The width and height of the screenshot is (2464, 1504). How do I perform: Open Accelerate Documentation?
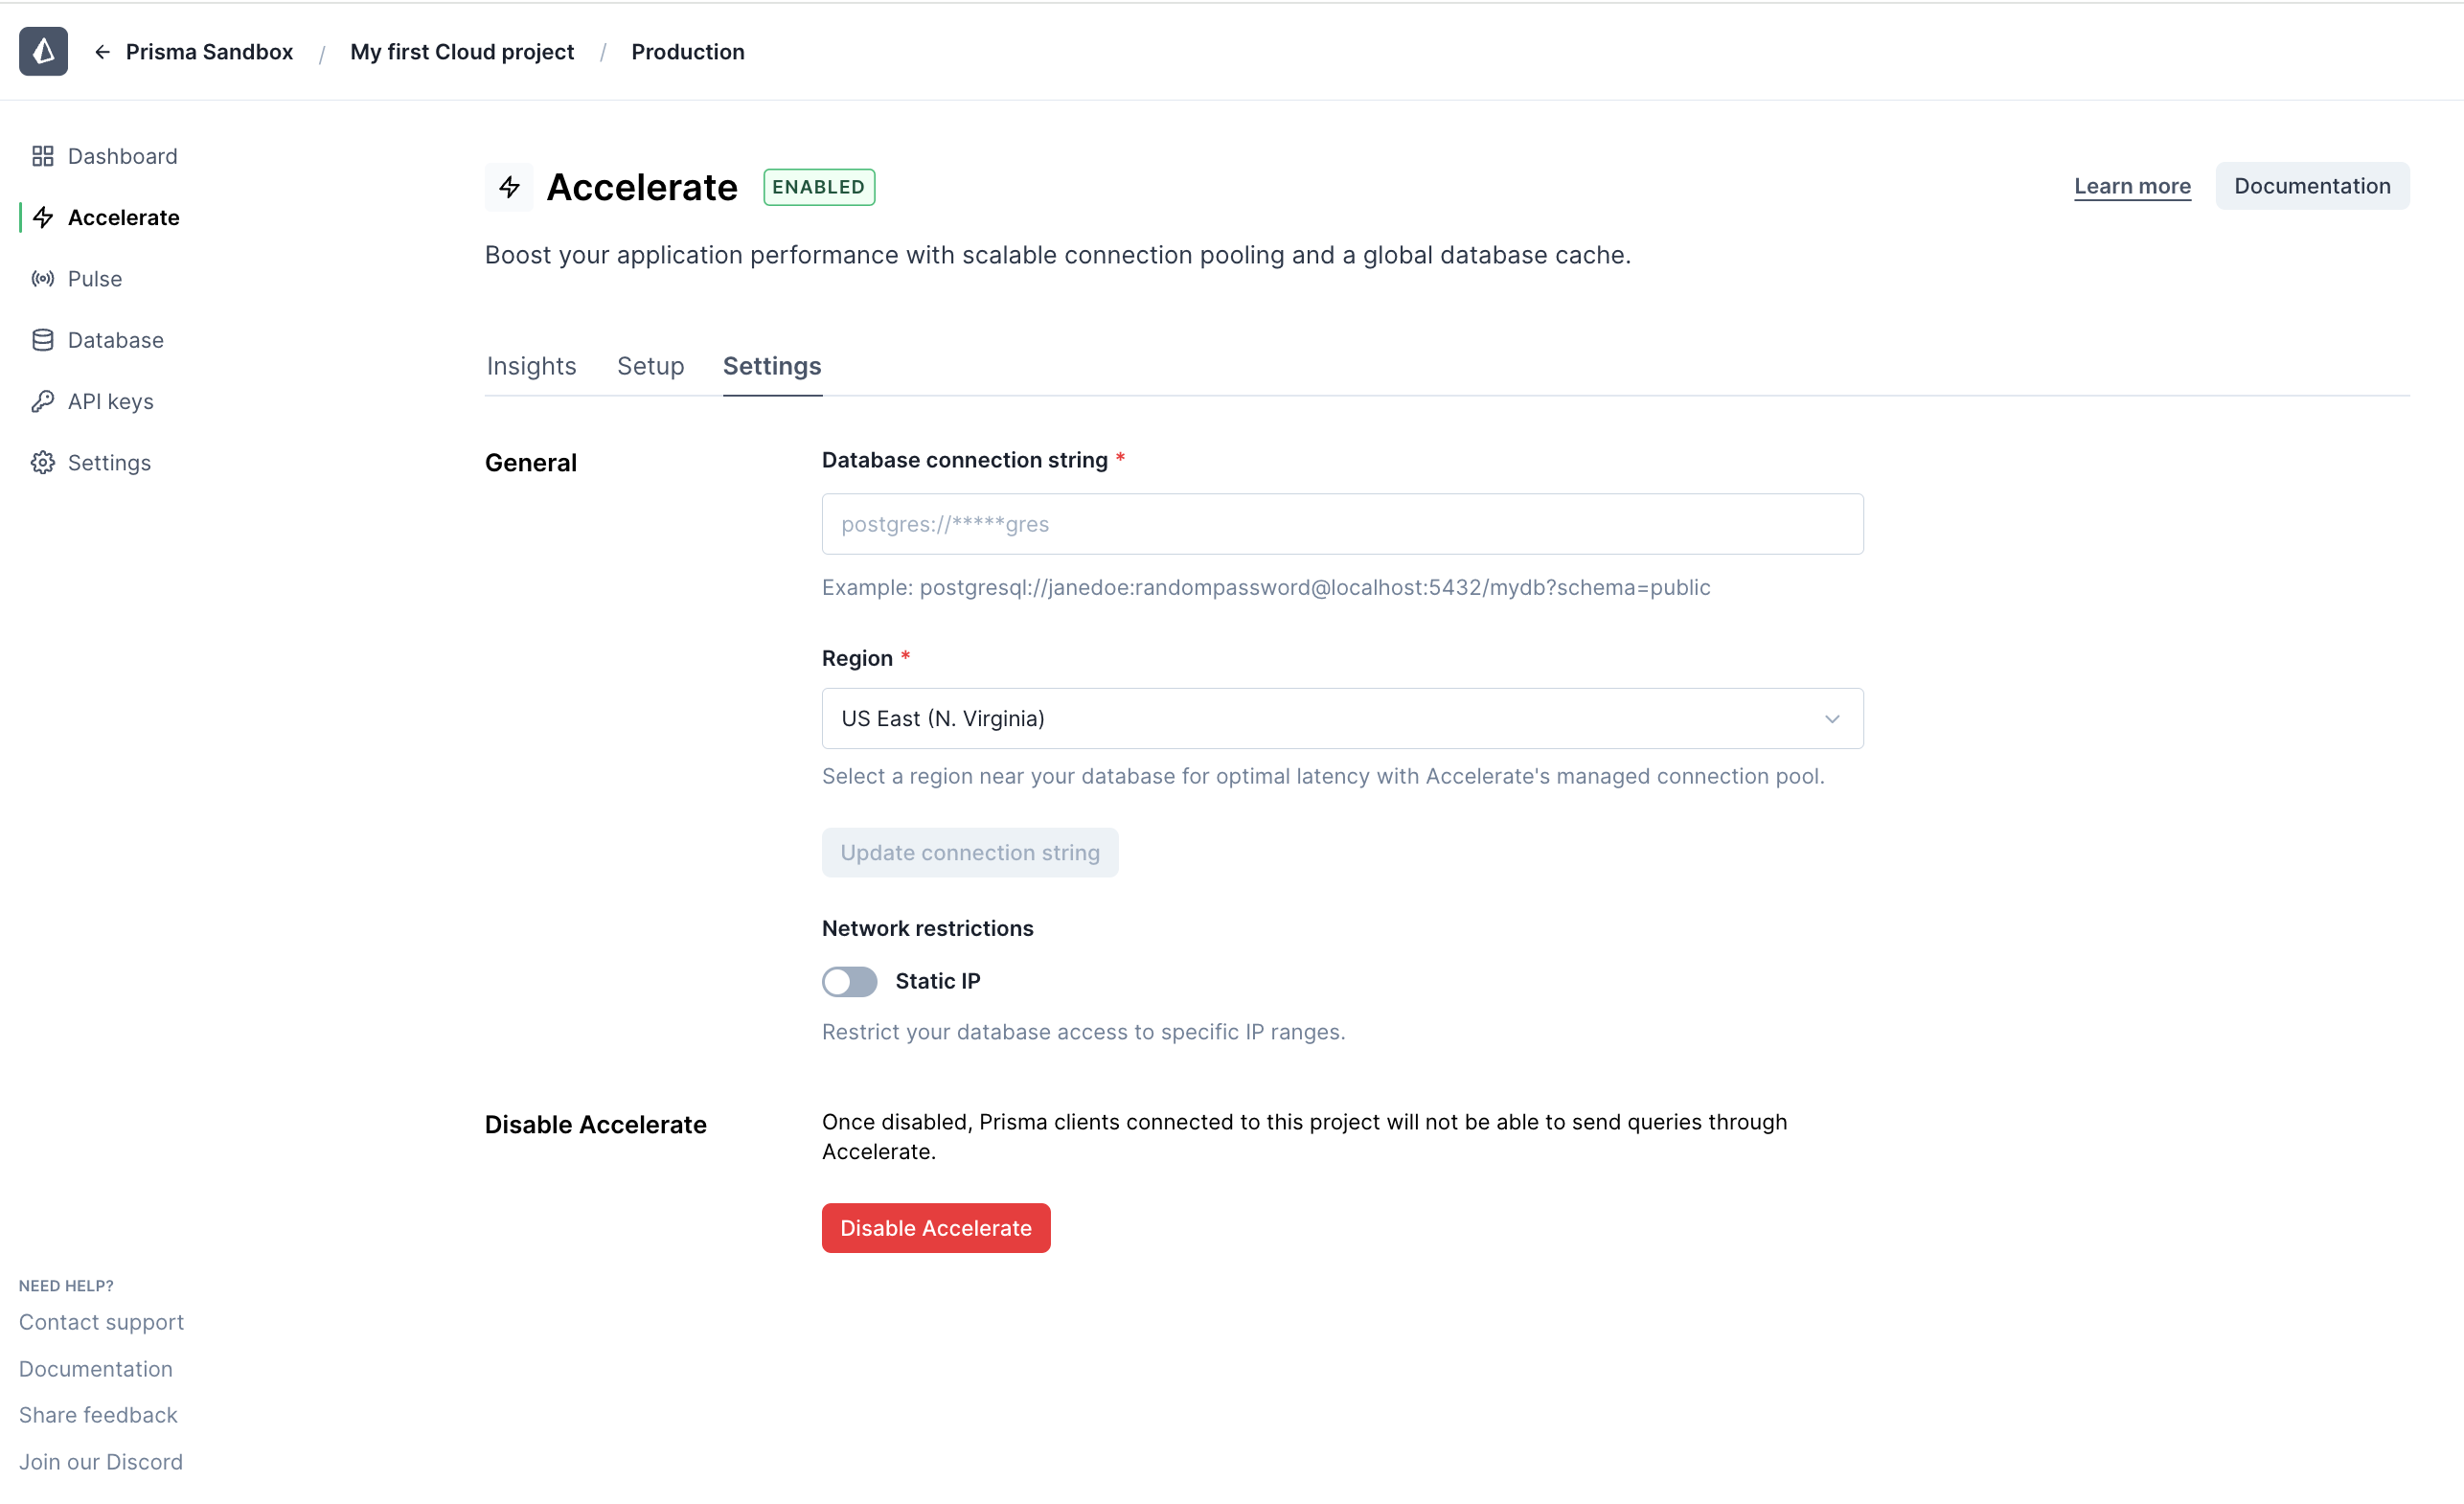(x=2312, y=186)
